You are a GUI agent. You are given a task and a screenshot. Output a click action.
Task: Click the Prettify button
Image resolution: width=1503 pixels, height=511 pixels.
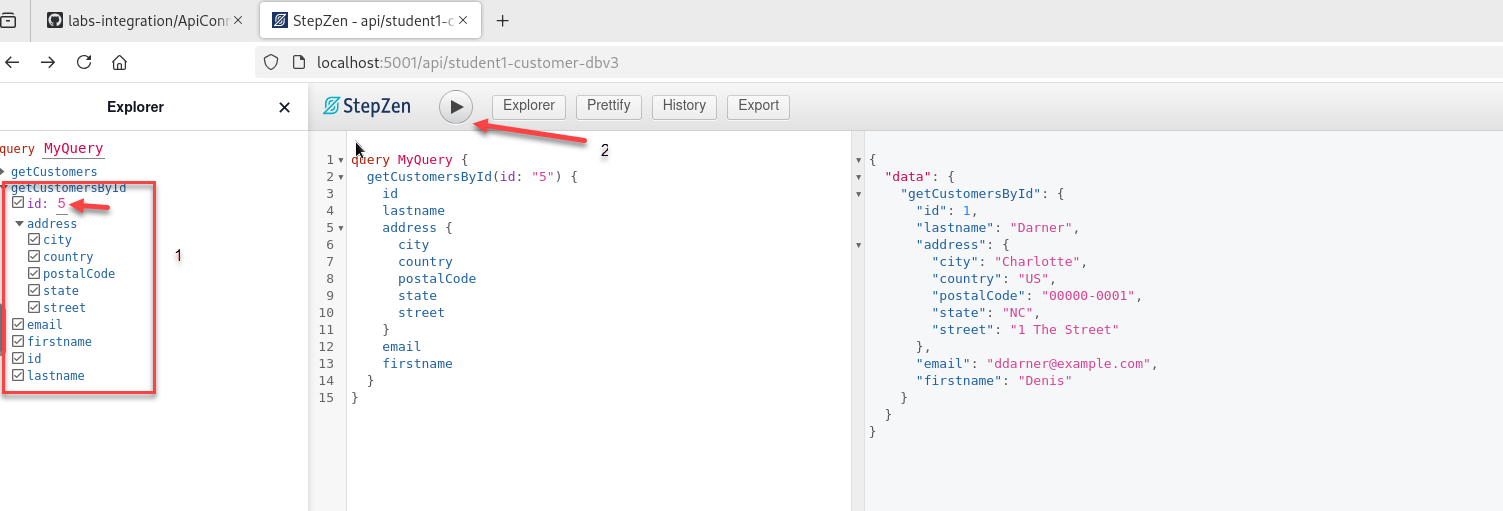click(608, 106)
